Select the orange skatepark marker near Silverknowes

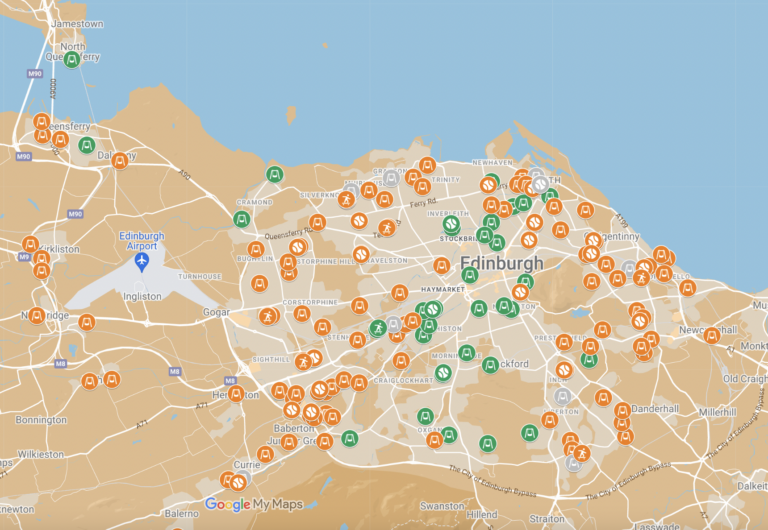coord(346,199)
